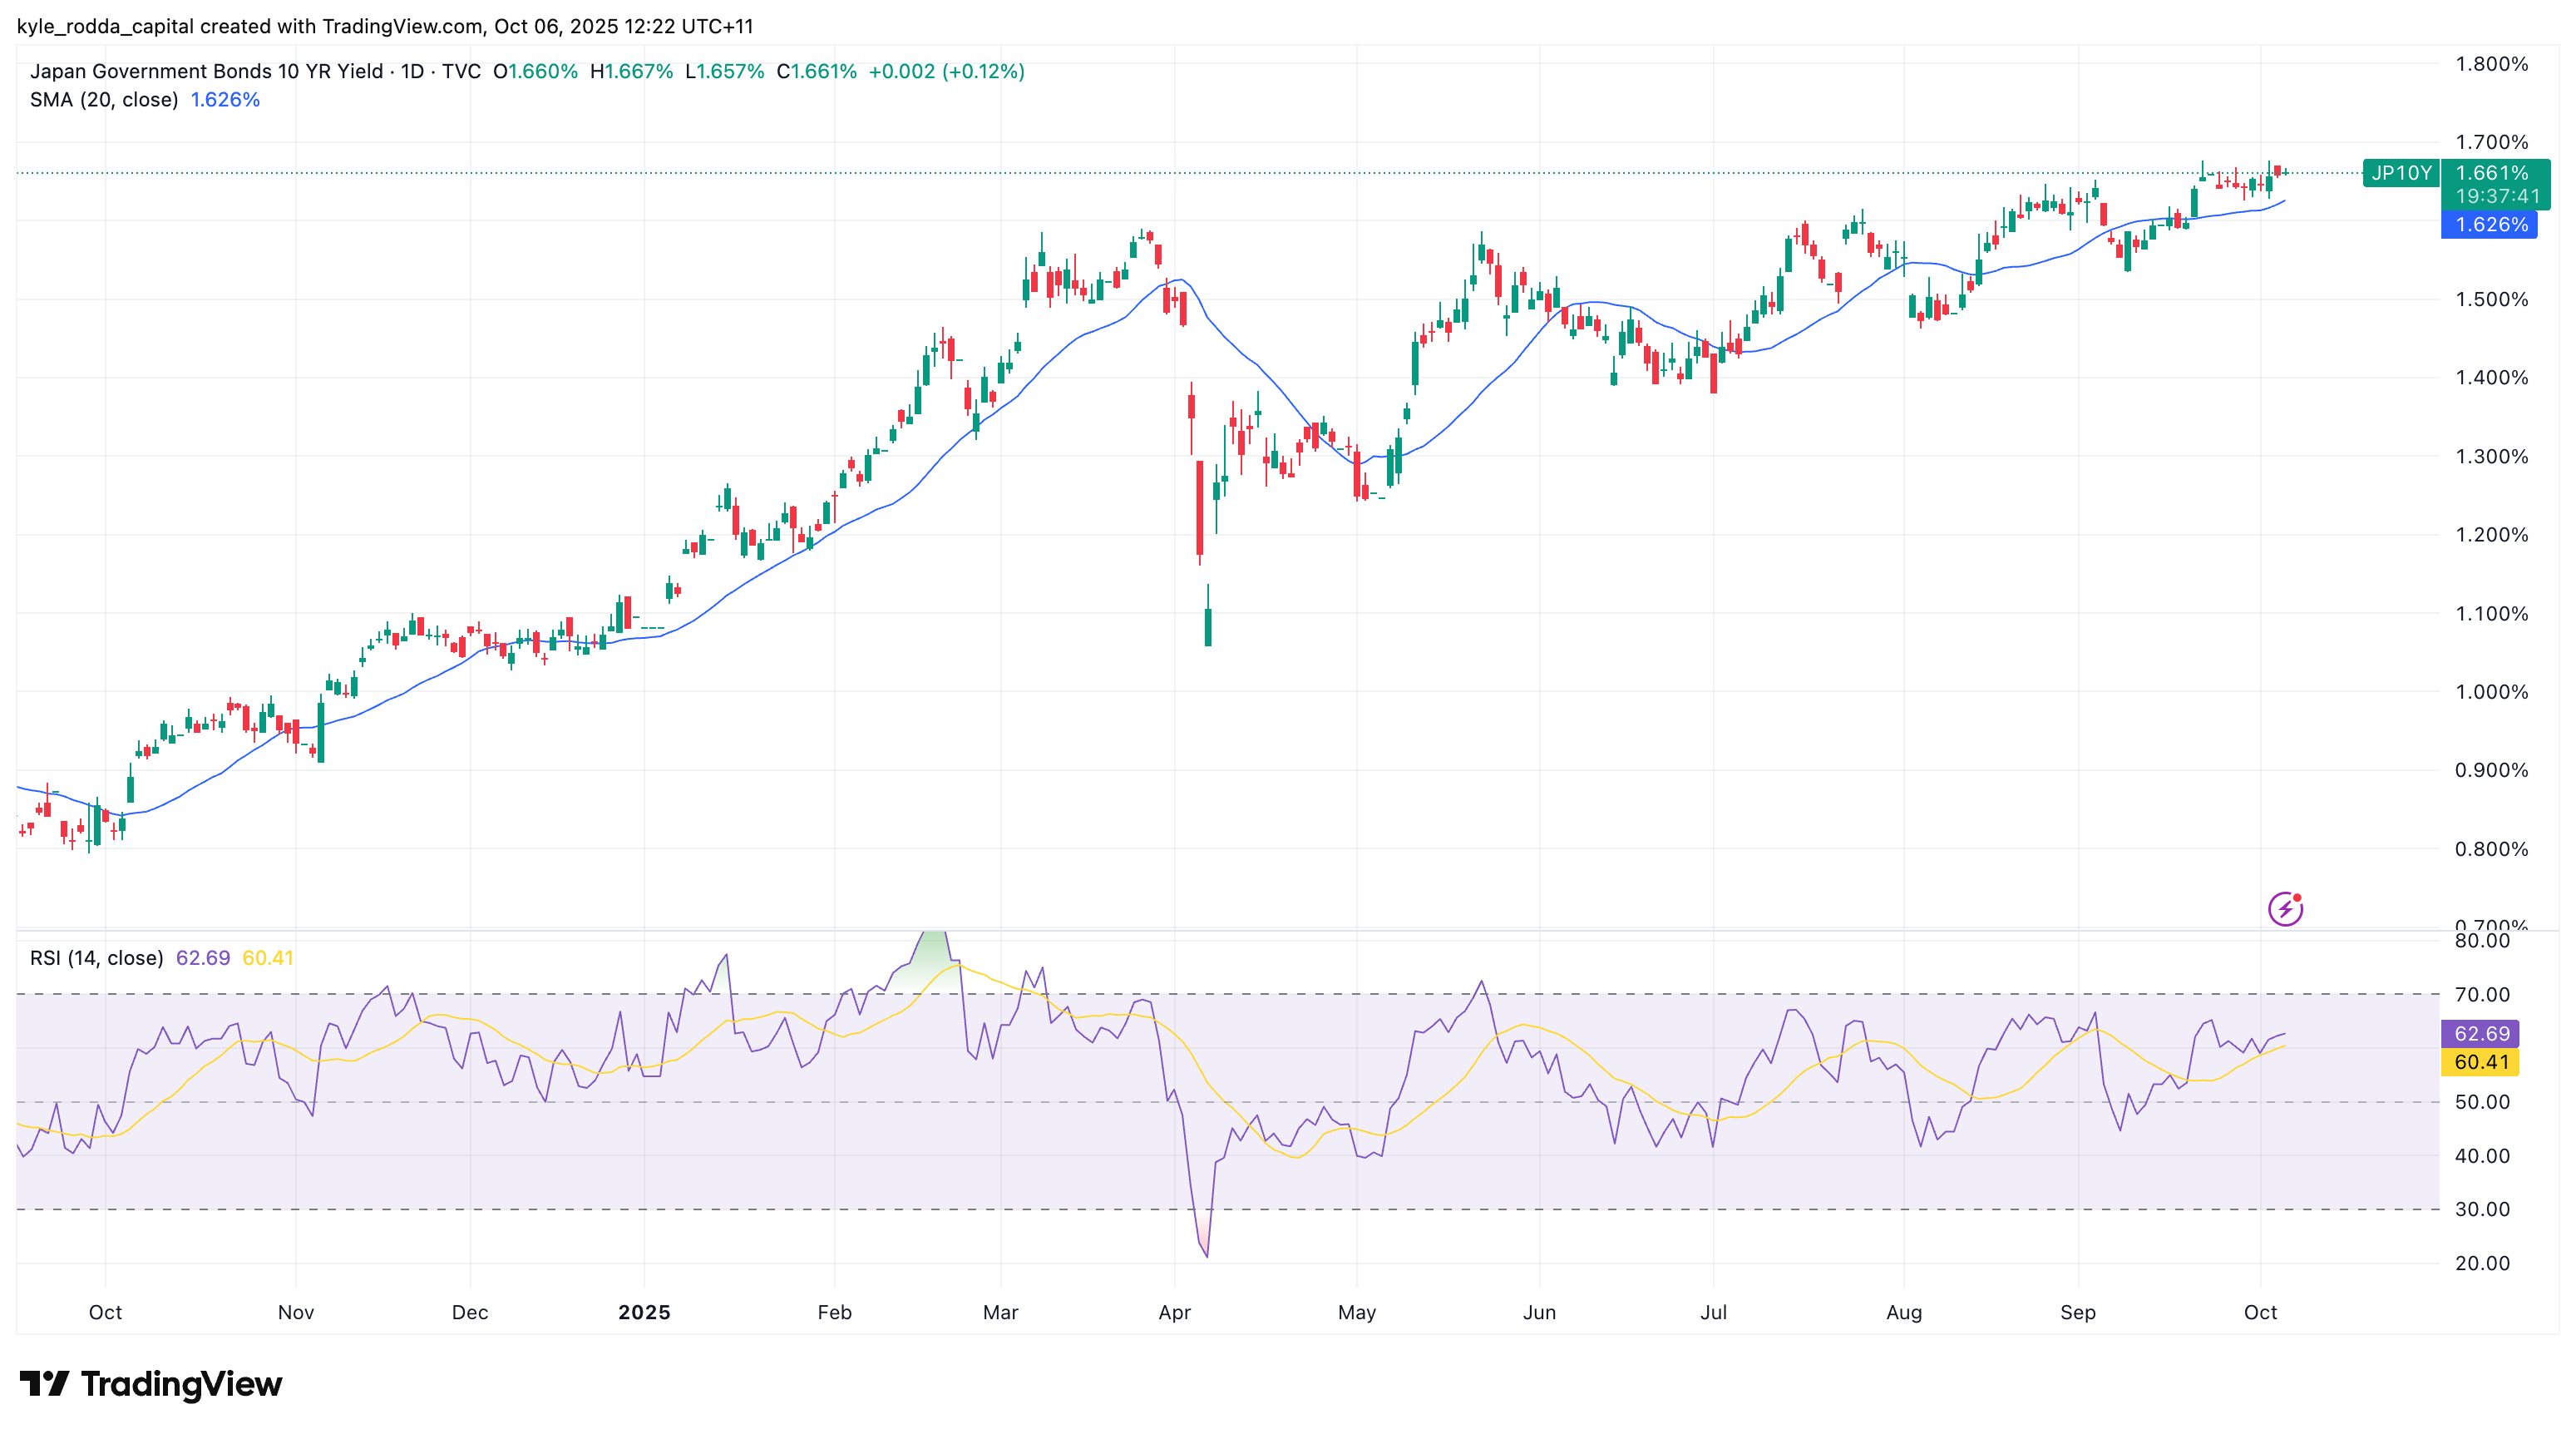Click the yellow 60.41 RSI axis label
The image size is (2576, 1434).
click(x=2481, y=1062)
